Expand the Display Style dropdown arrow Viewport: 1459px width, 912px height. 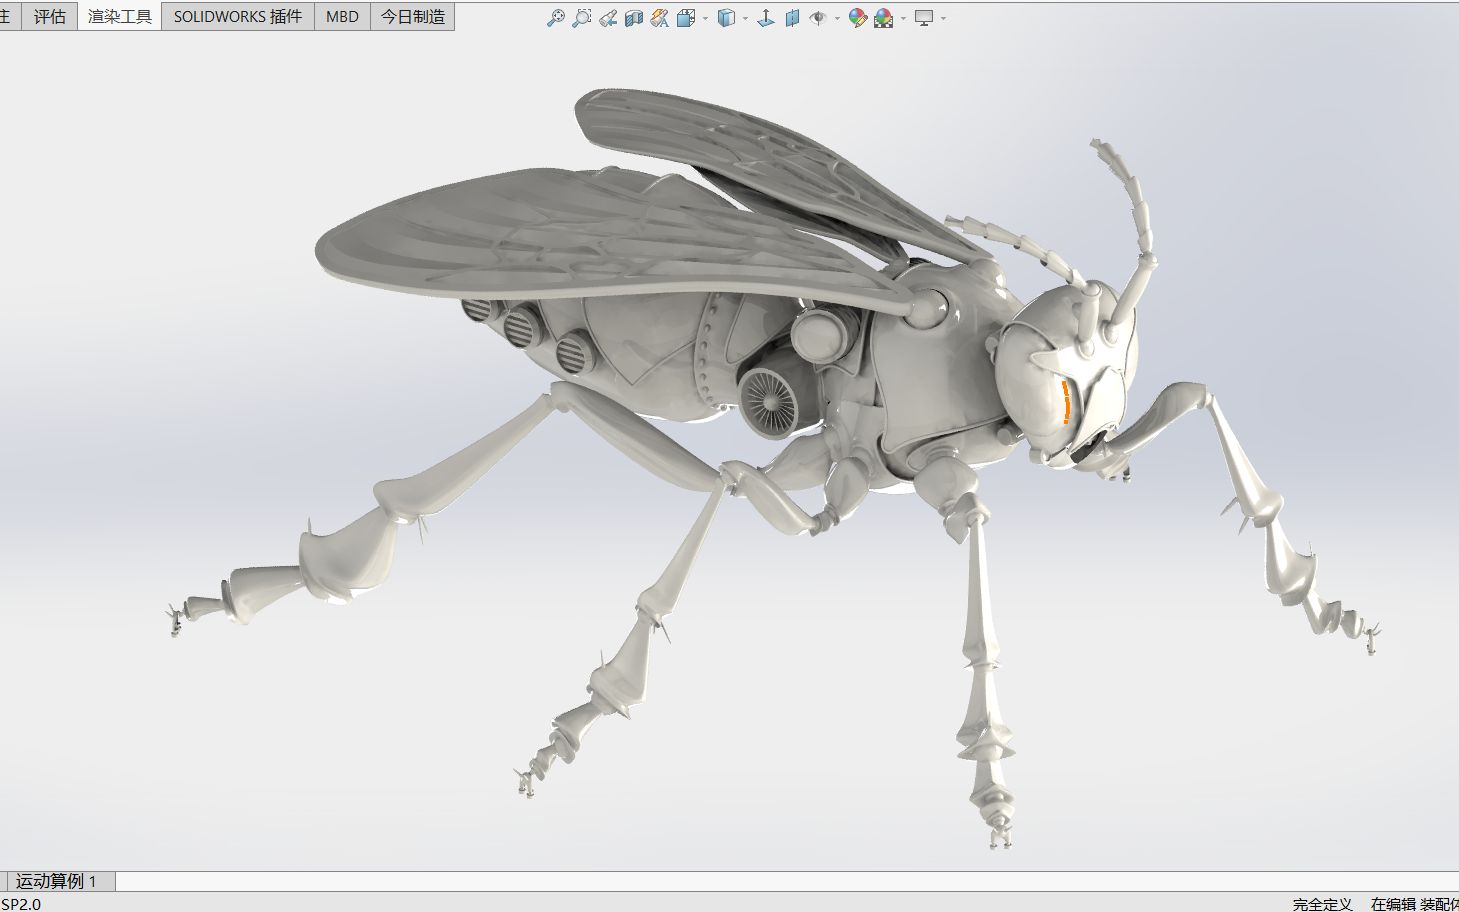[x=745, y=18]
